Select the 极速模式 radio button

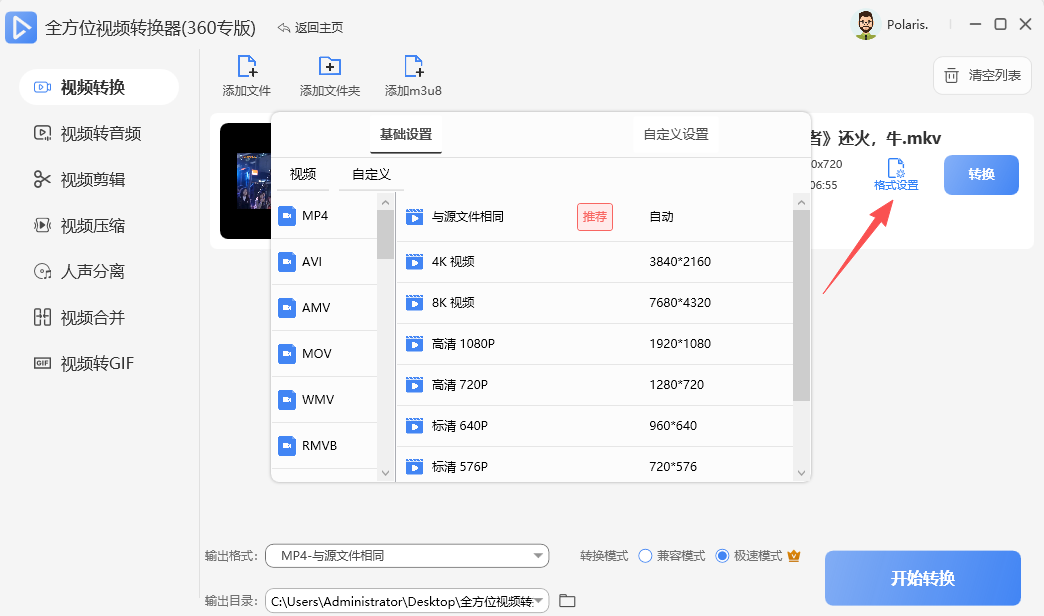723,556
